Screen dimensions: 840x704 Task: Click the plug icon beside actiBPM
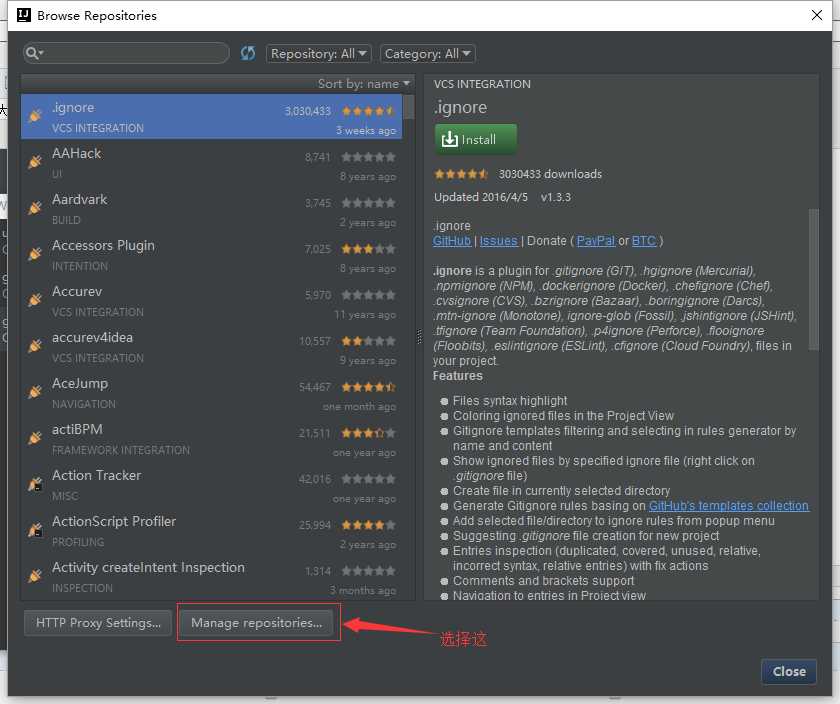(x=35, y=438)
